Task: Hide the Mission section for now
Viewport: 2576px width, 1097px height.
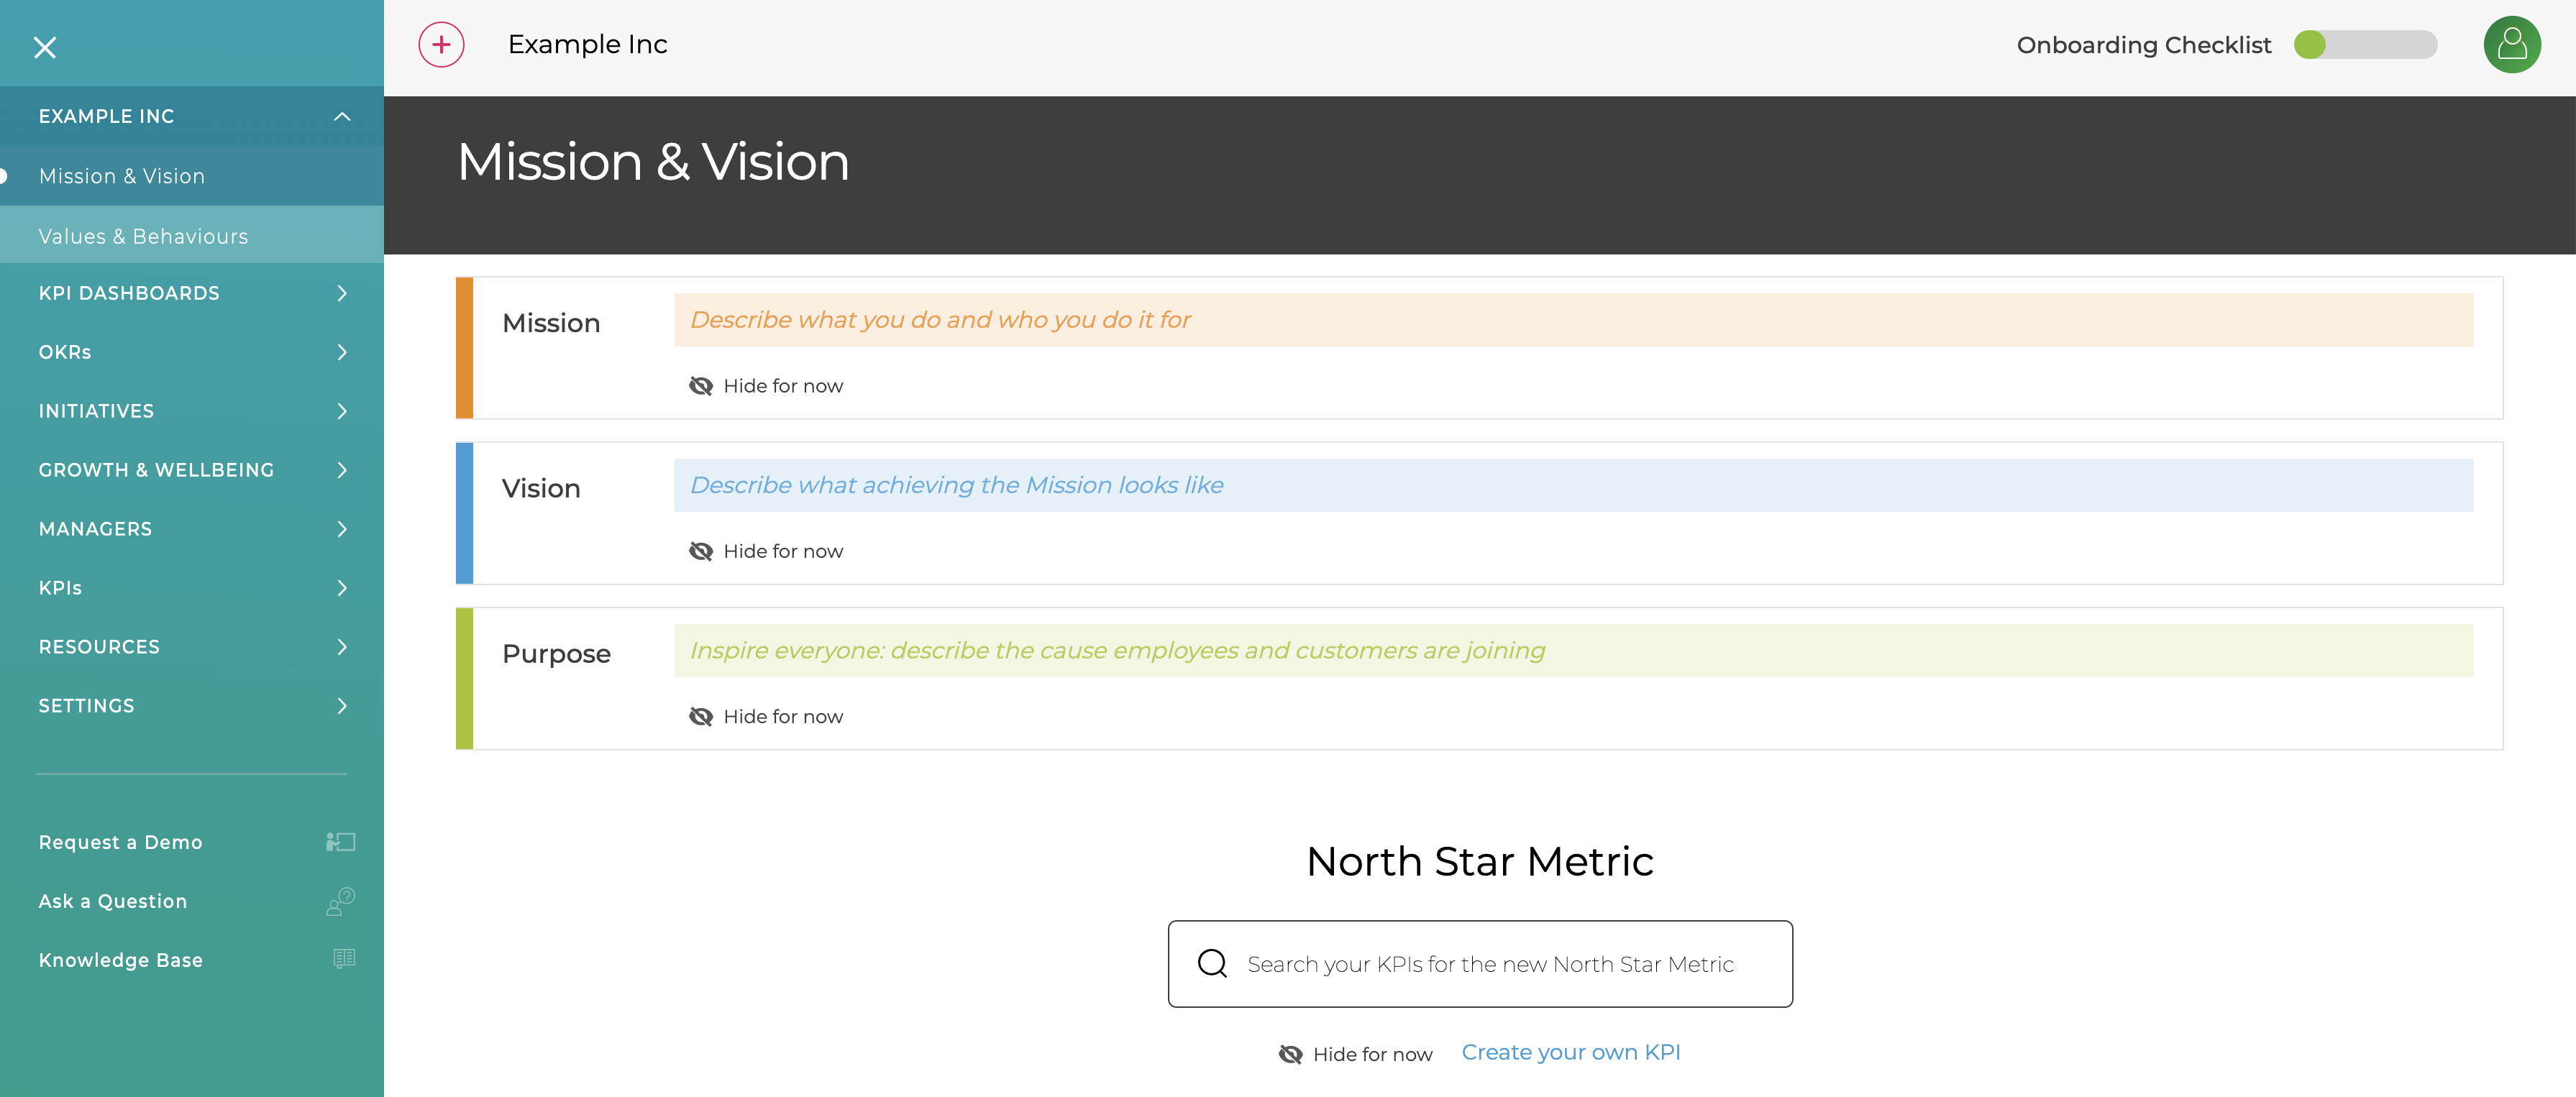Action: tap(783, 385)
